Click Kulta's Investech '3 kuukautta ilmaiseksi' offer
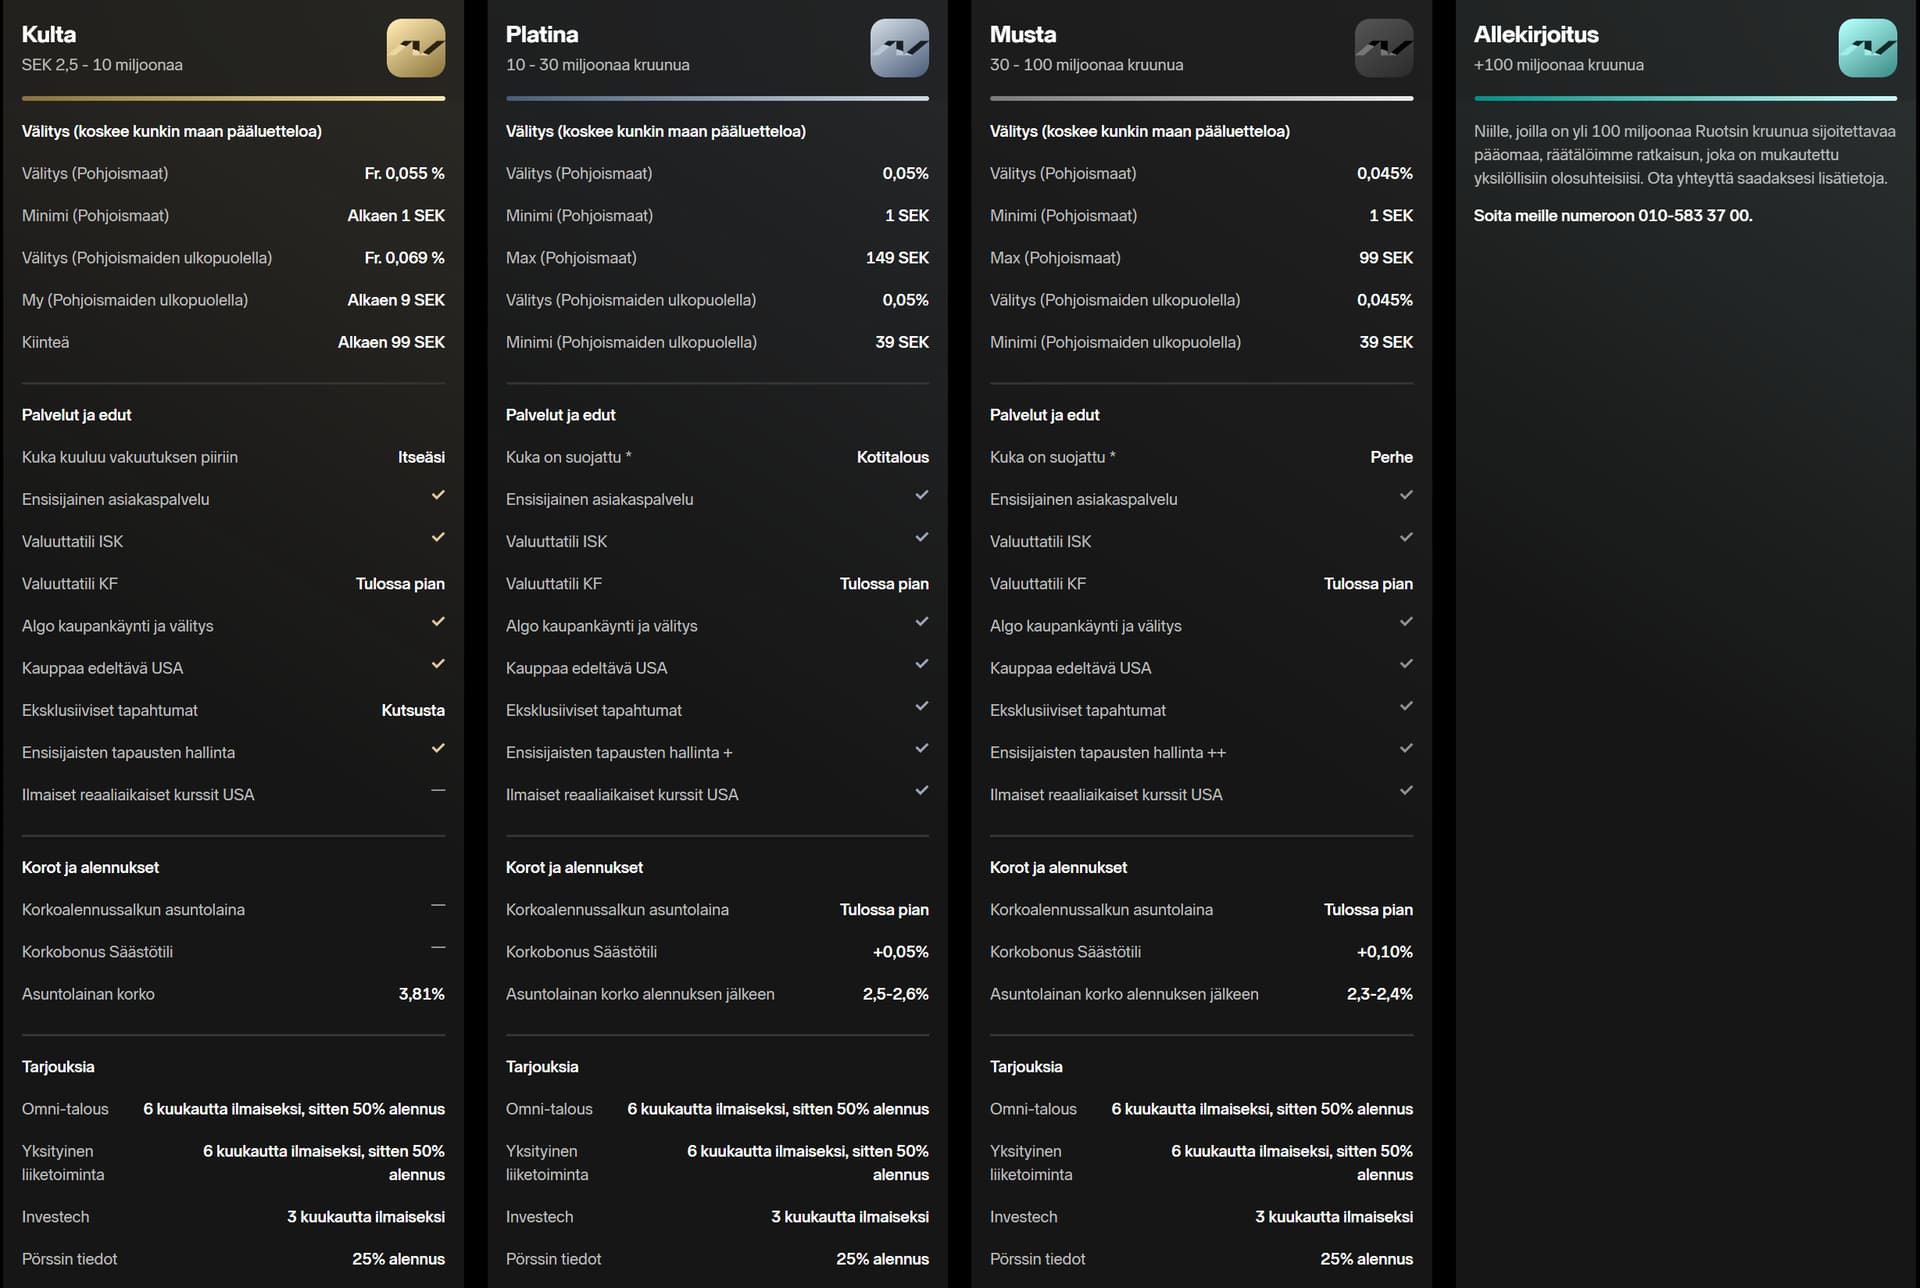The width and height of the screenshot is (1920, 1288). [x=366, y=1217]
